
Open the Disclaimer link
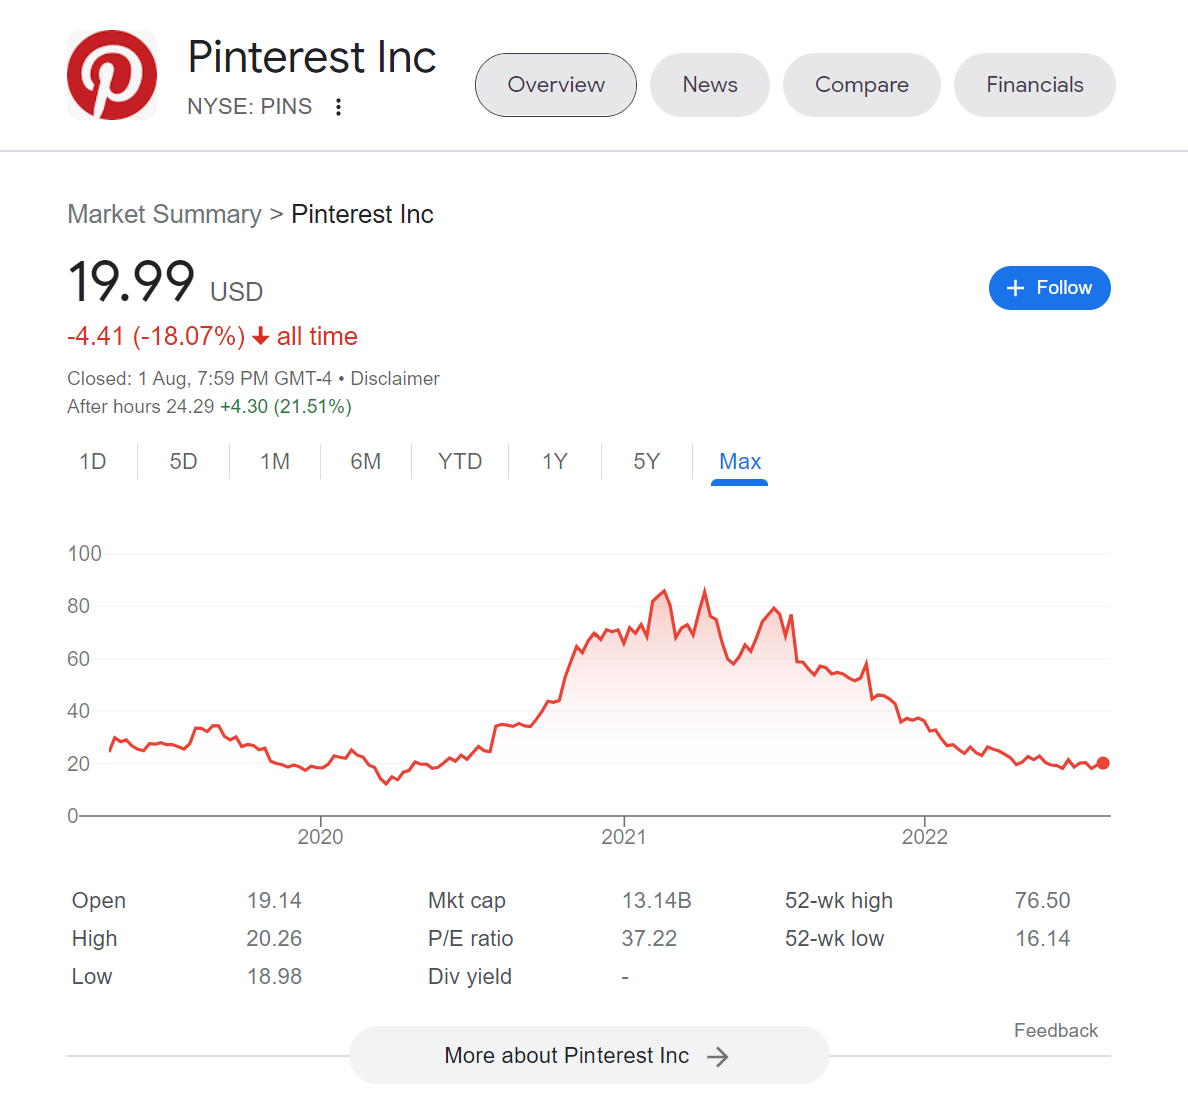(x=395, y=379)
